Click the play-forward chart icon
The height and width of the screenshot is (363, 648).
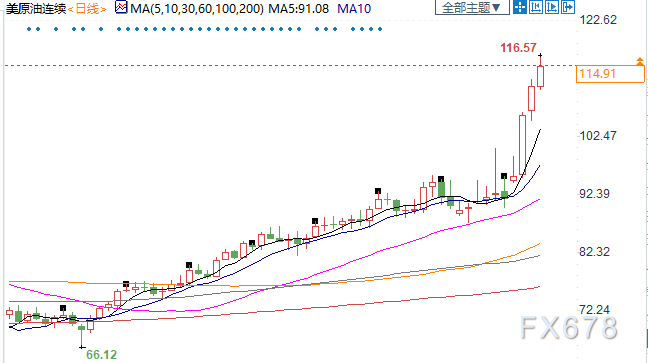[x=552, y=7]
